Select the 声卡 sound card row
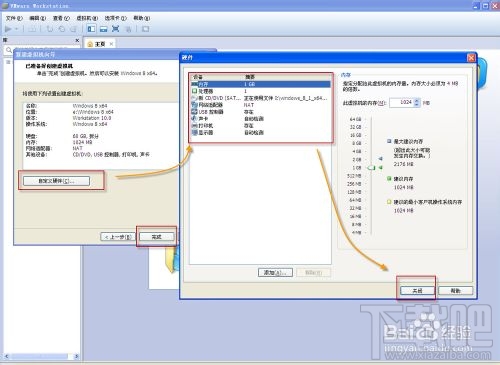This screenshot has height=365, width=500. [261, 119]
